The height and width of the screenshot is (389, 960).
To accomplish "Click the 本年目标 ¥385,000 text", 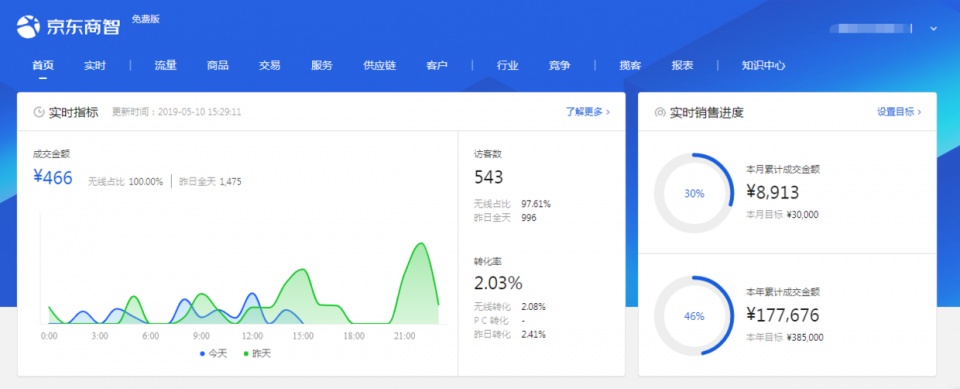I will point(785,338).
